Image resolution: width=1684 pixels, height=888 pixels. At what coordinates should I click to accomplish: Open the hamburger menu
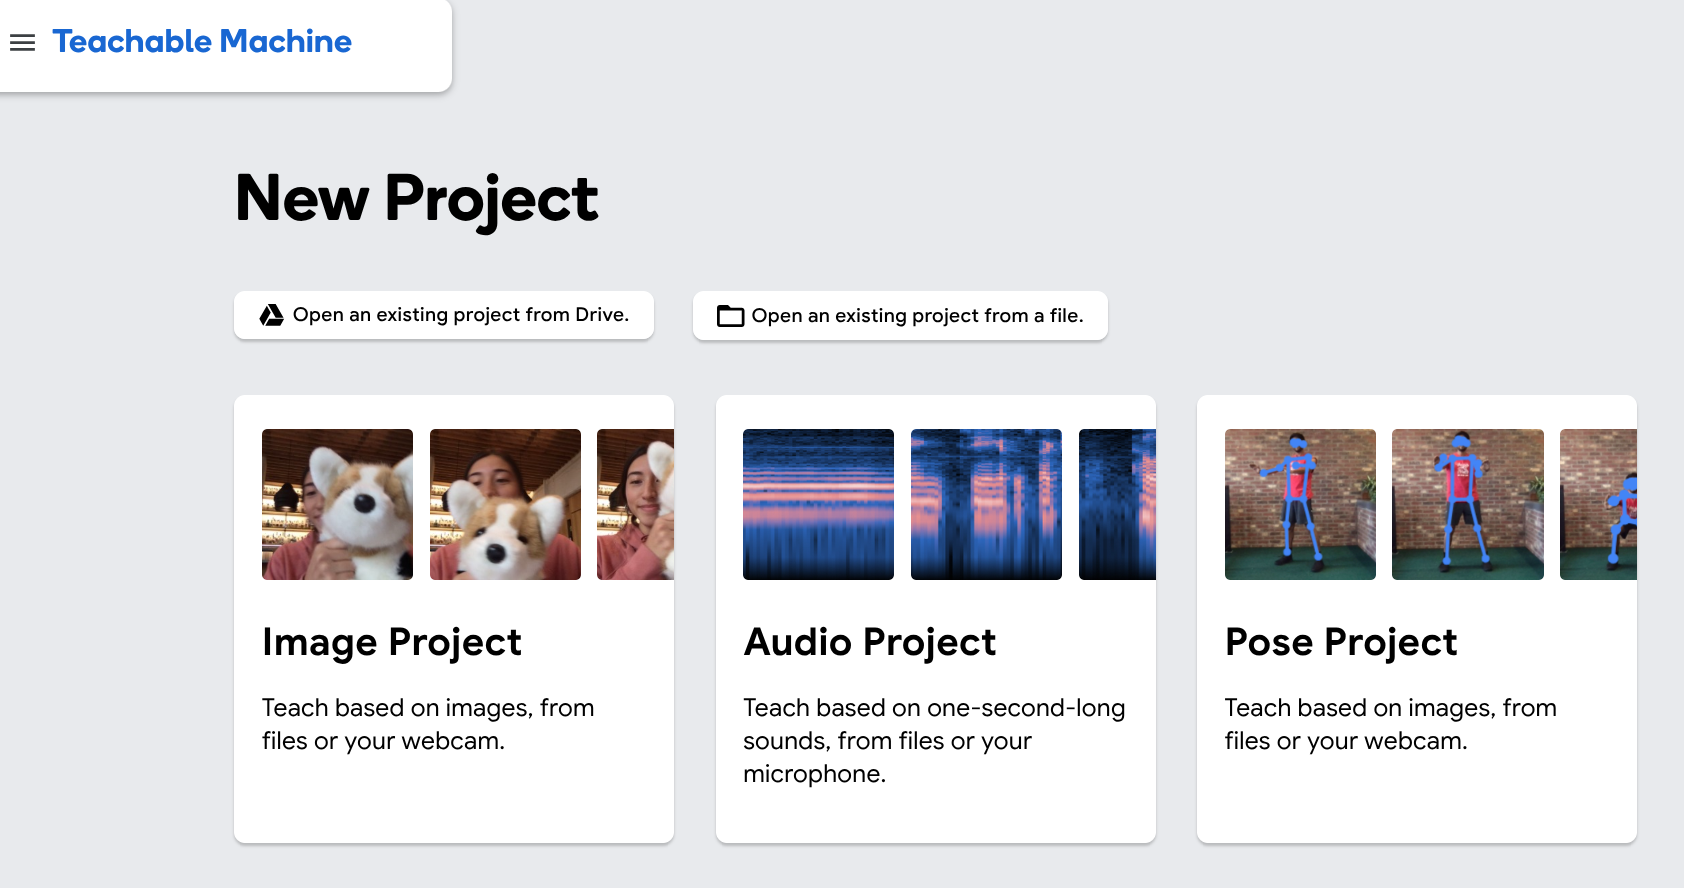(22, 42)
